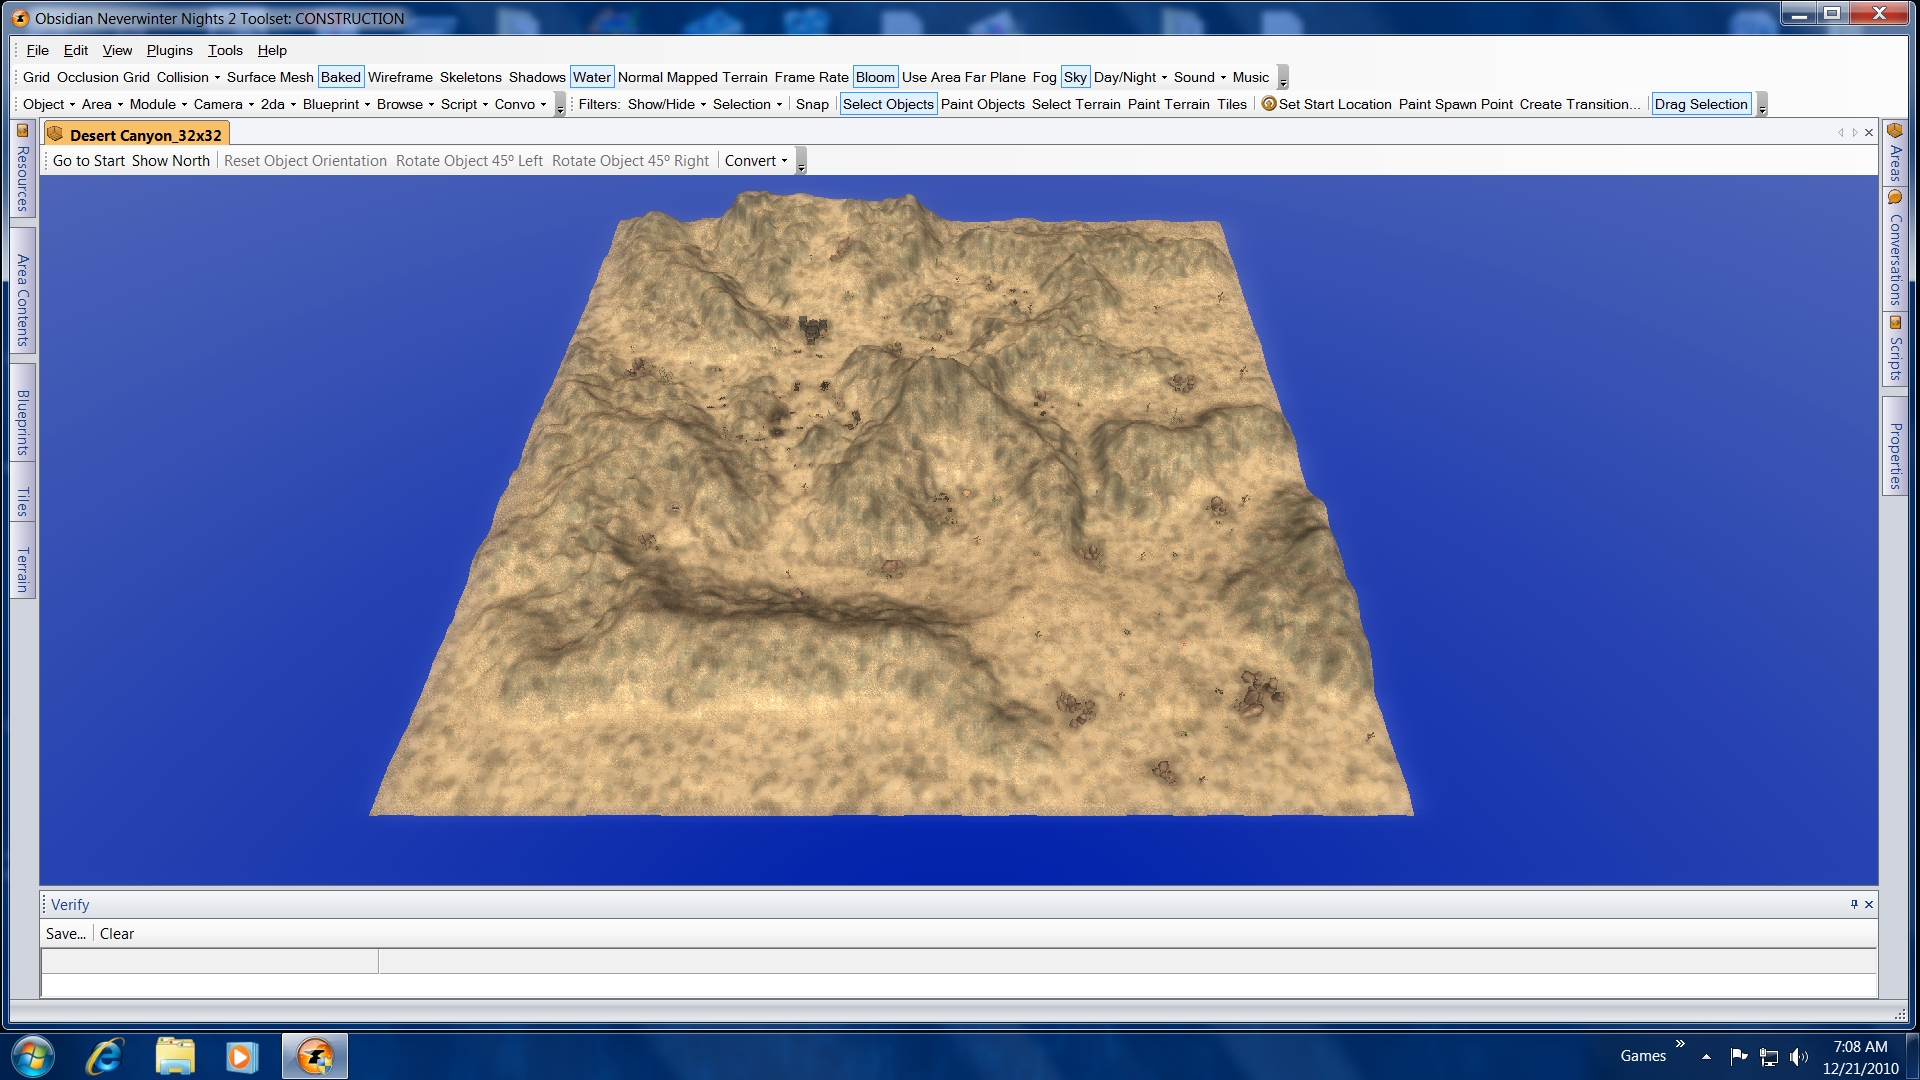Enable Wireframe view mode
This screenshot has width=1920, height=1080.
[400, 77]
